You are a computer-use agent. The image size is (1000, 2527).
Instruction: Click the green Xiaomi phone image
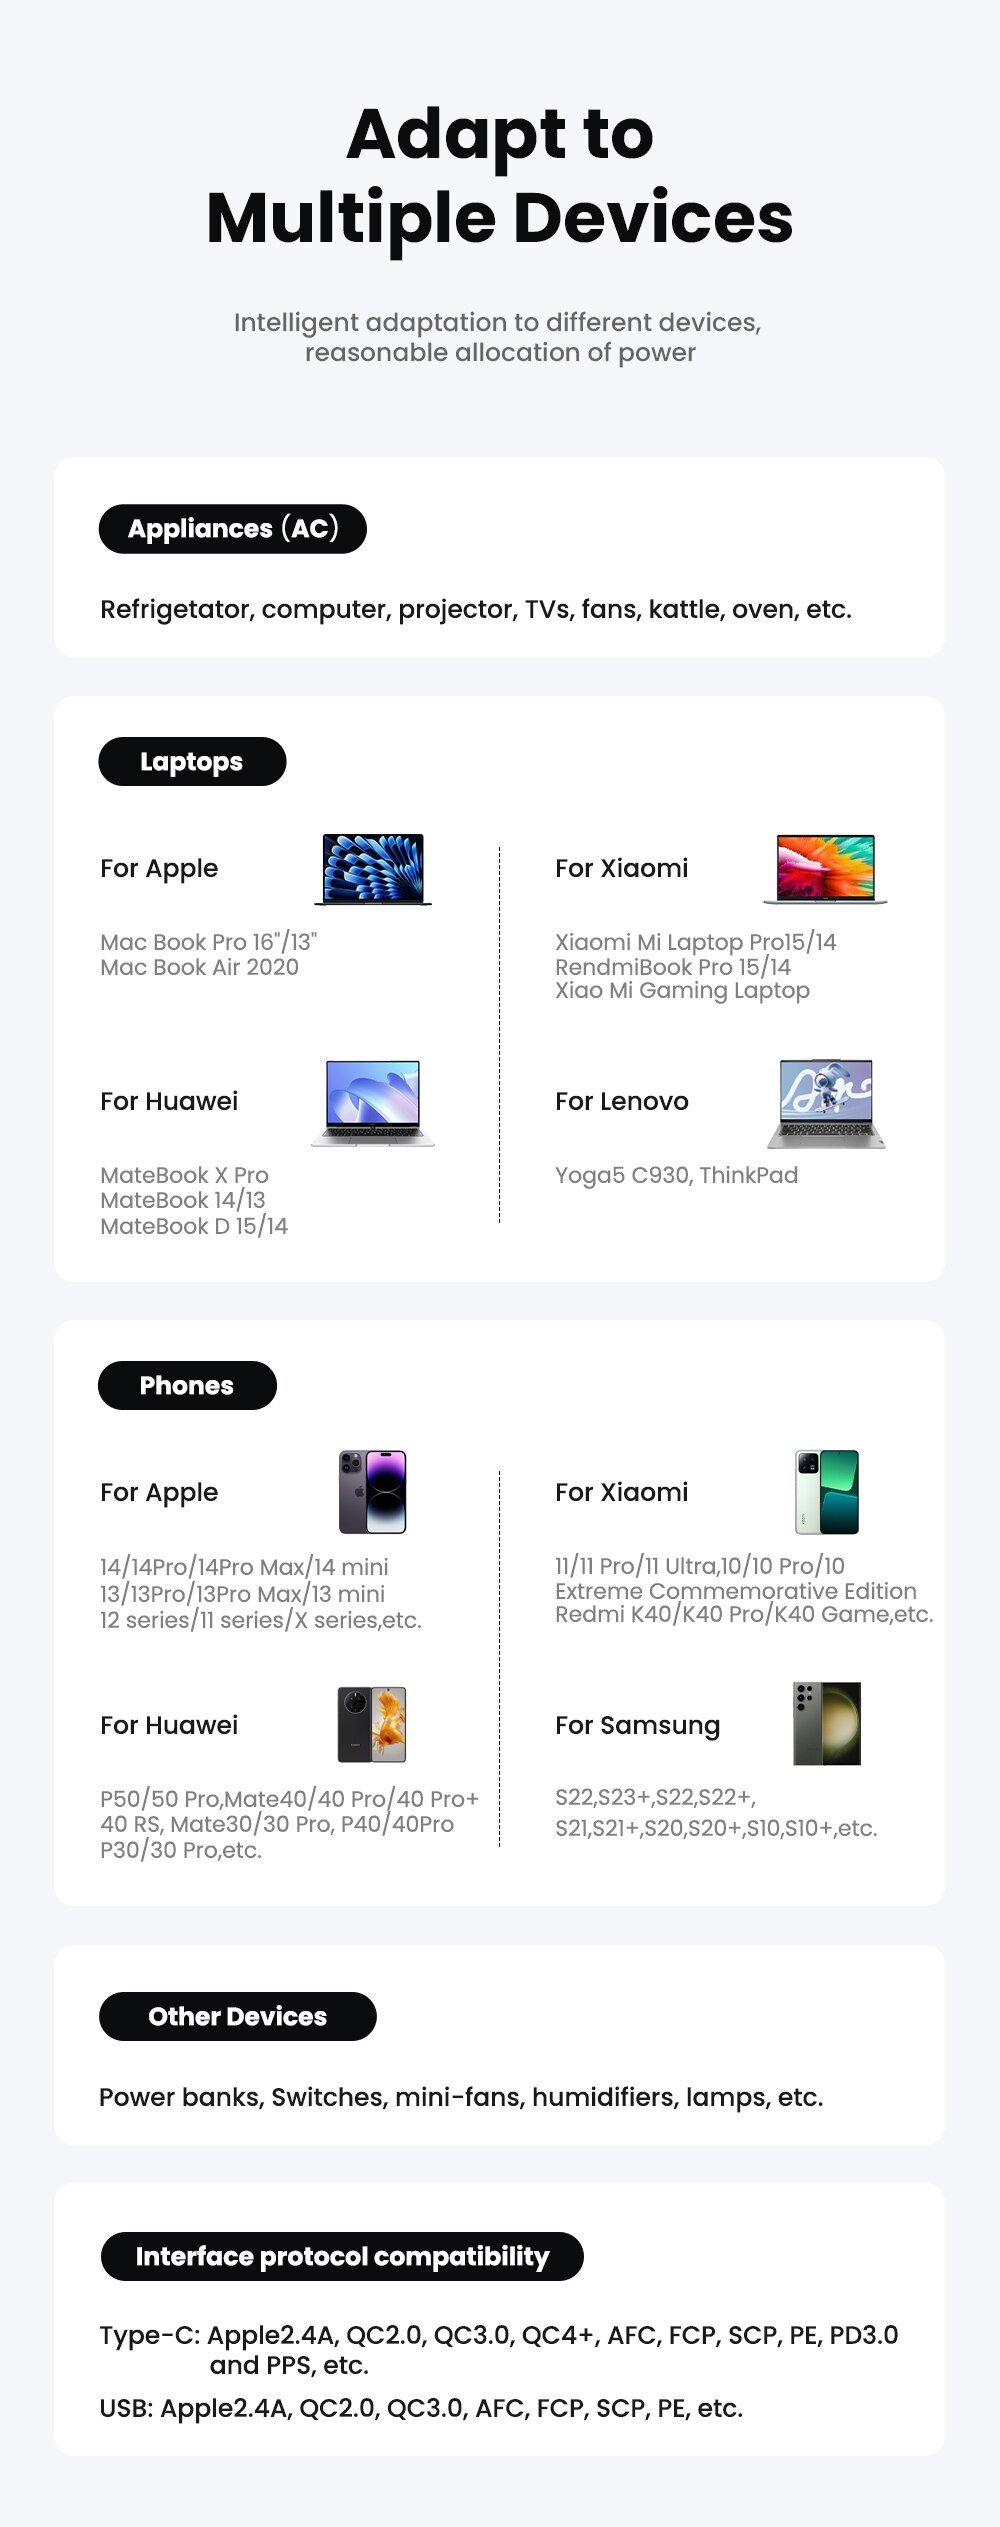point(827,1492)
